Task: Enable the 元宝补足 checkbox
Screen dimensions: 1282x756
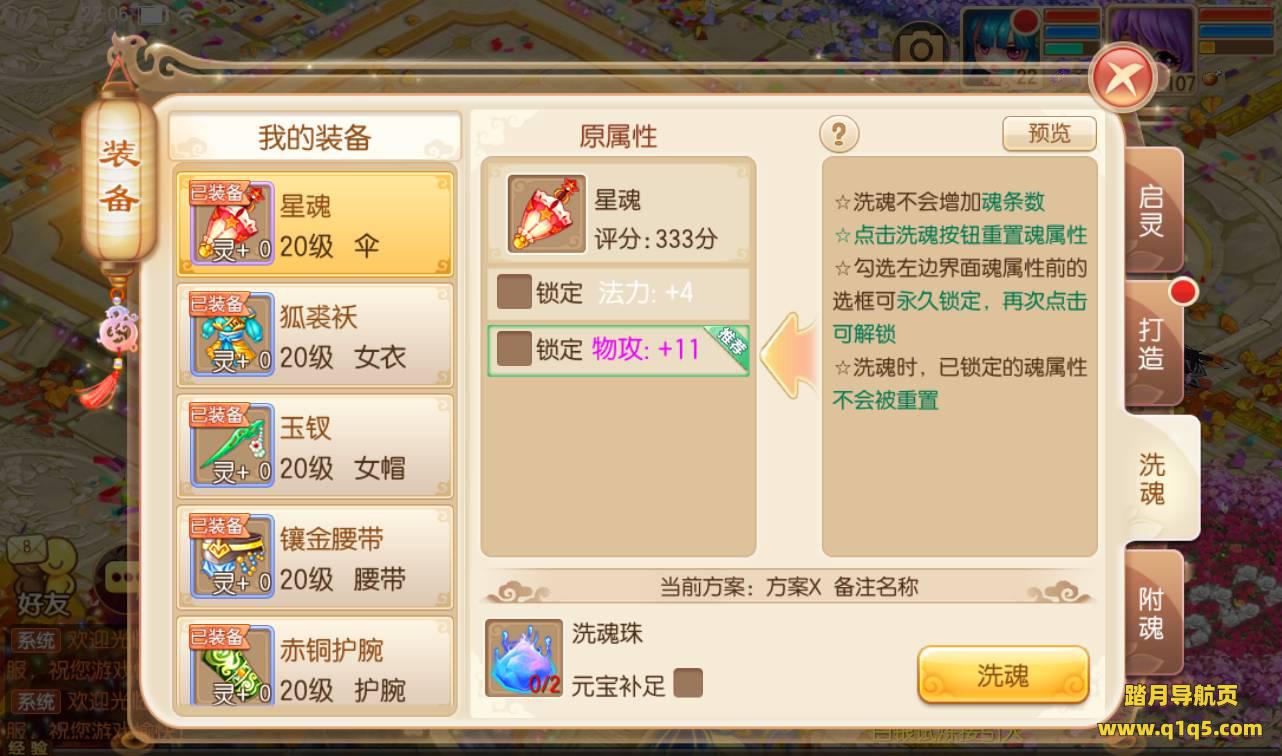Action: point(688,683)
